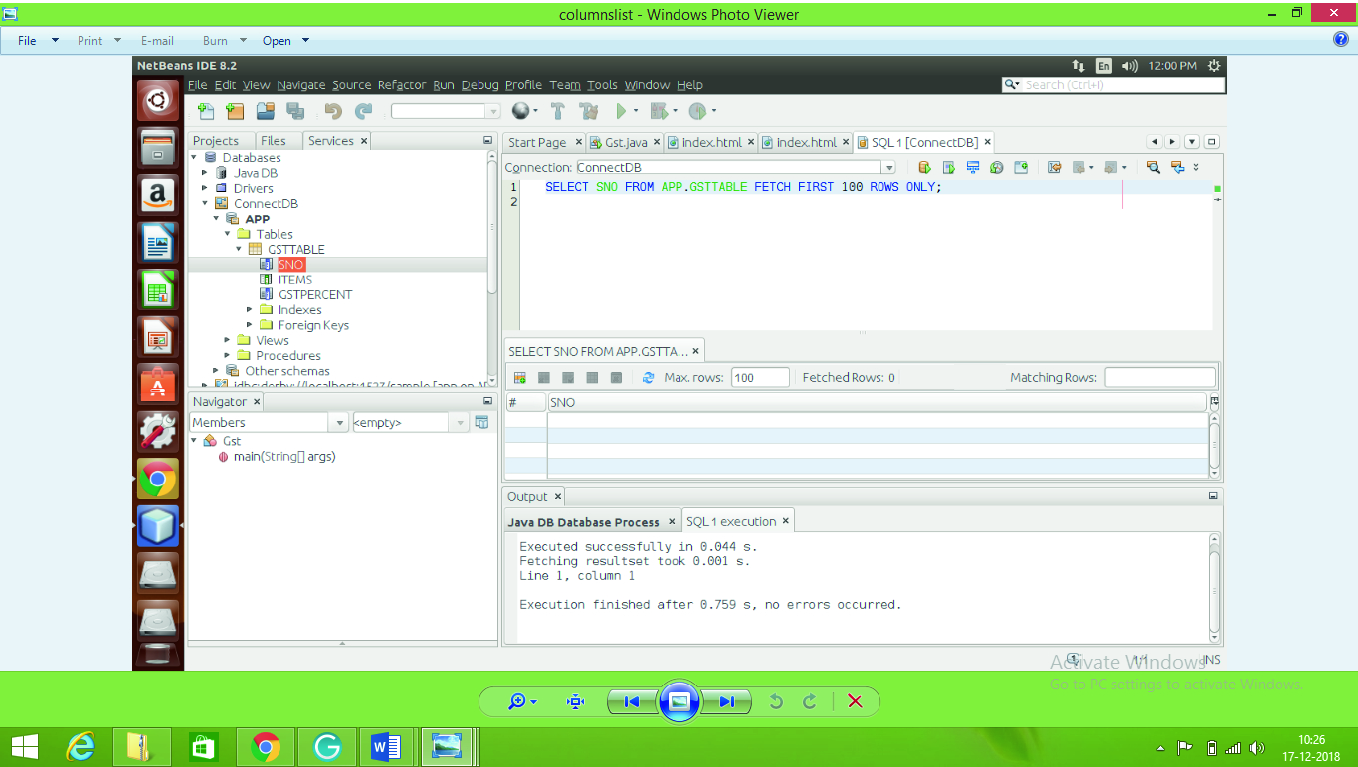The height and width of the screenshot is (767, 1358).
Task: Open the File menu in Photo Viewer
Action: pos(27,41)
